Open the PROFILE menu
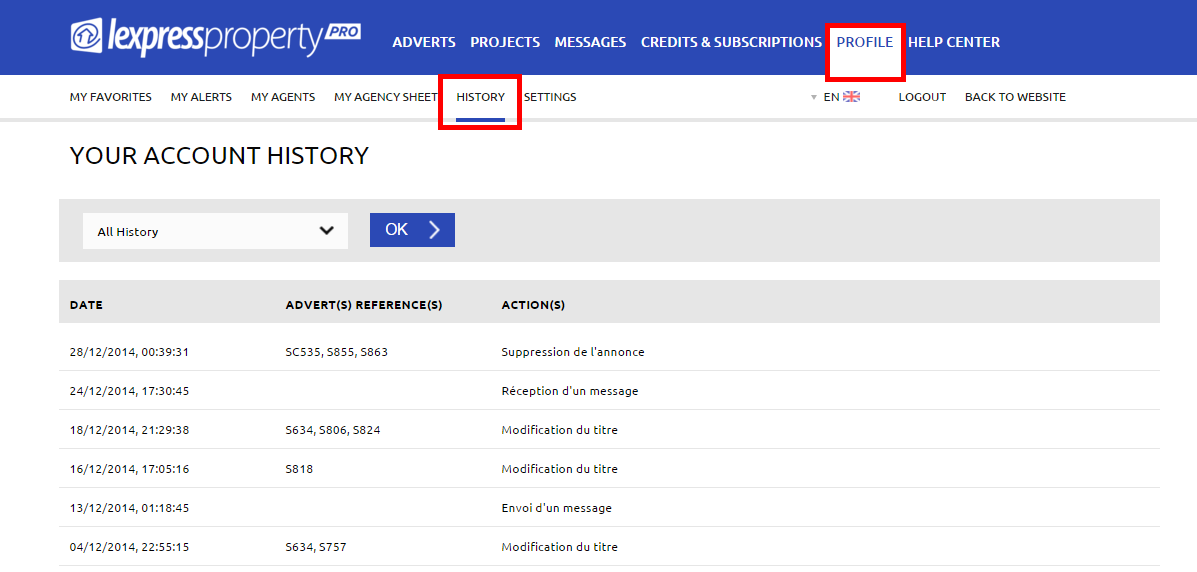Screen dimensions: 1197x572 (865, 43)
